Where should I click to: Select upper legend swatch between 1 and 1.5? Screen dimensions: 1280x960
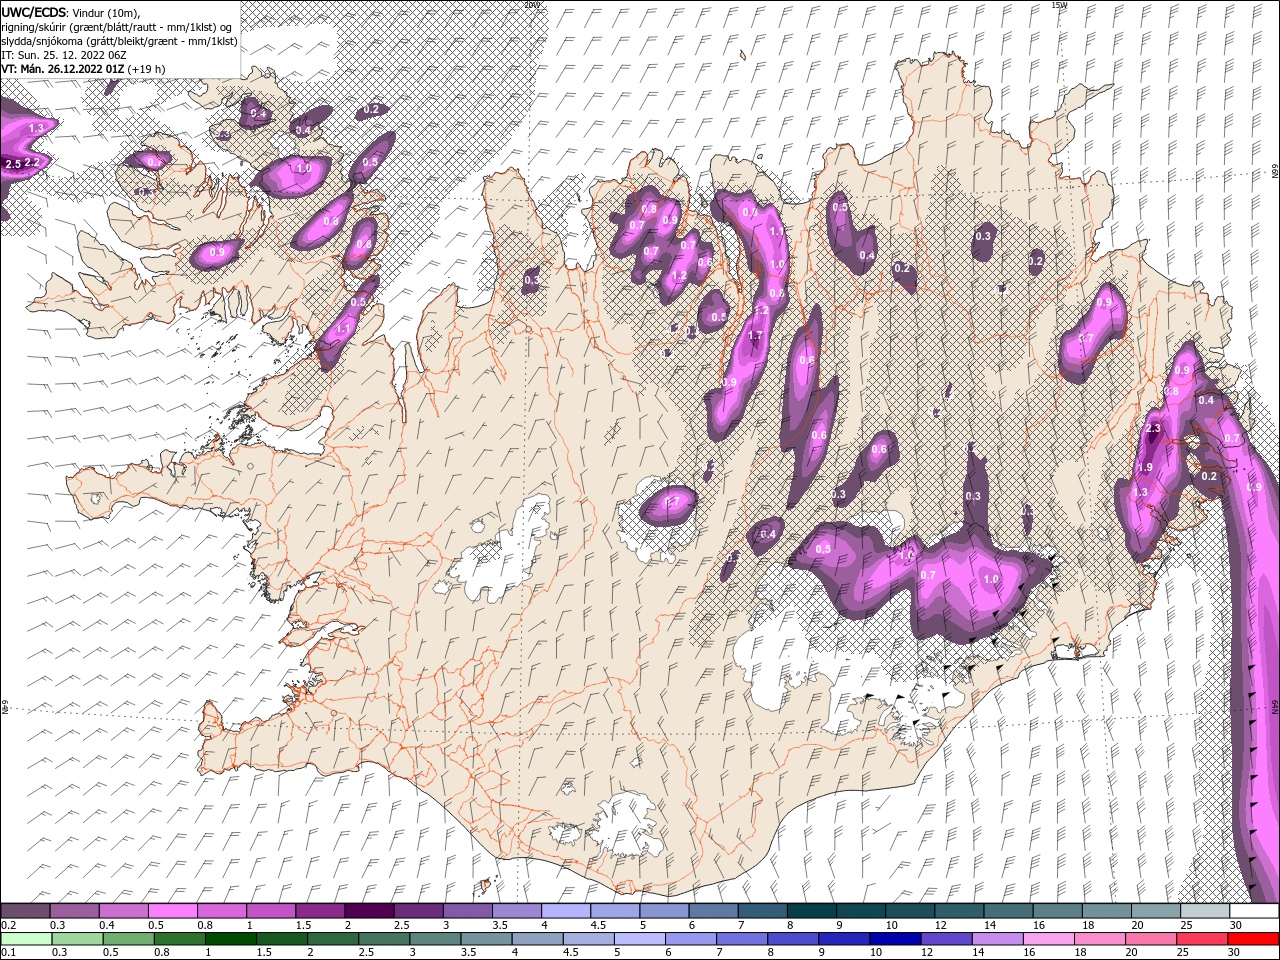270,911
